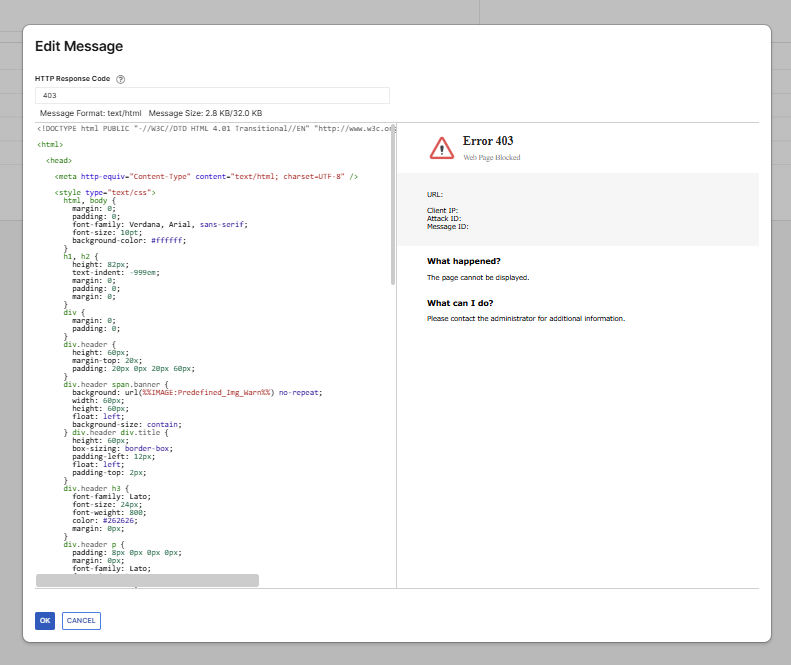Click the HTTP Response Code help icon
The image size is (791, 665).
point(120,79)
